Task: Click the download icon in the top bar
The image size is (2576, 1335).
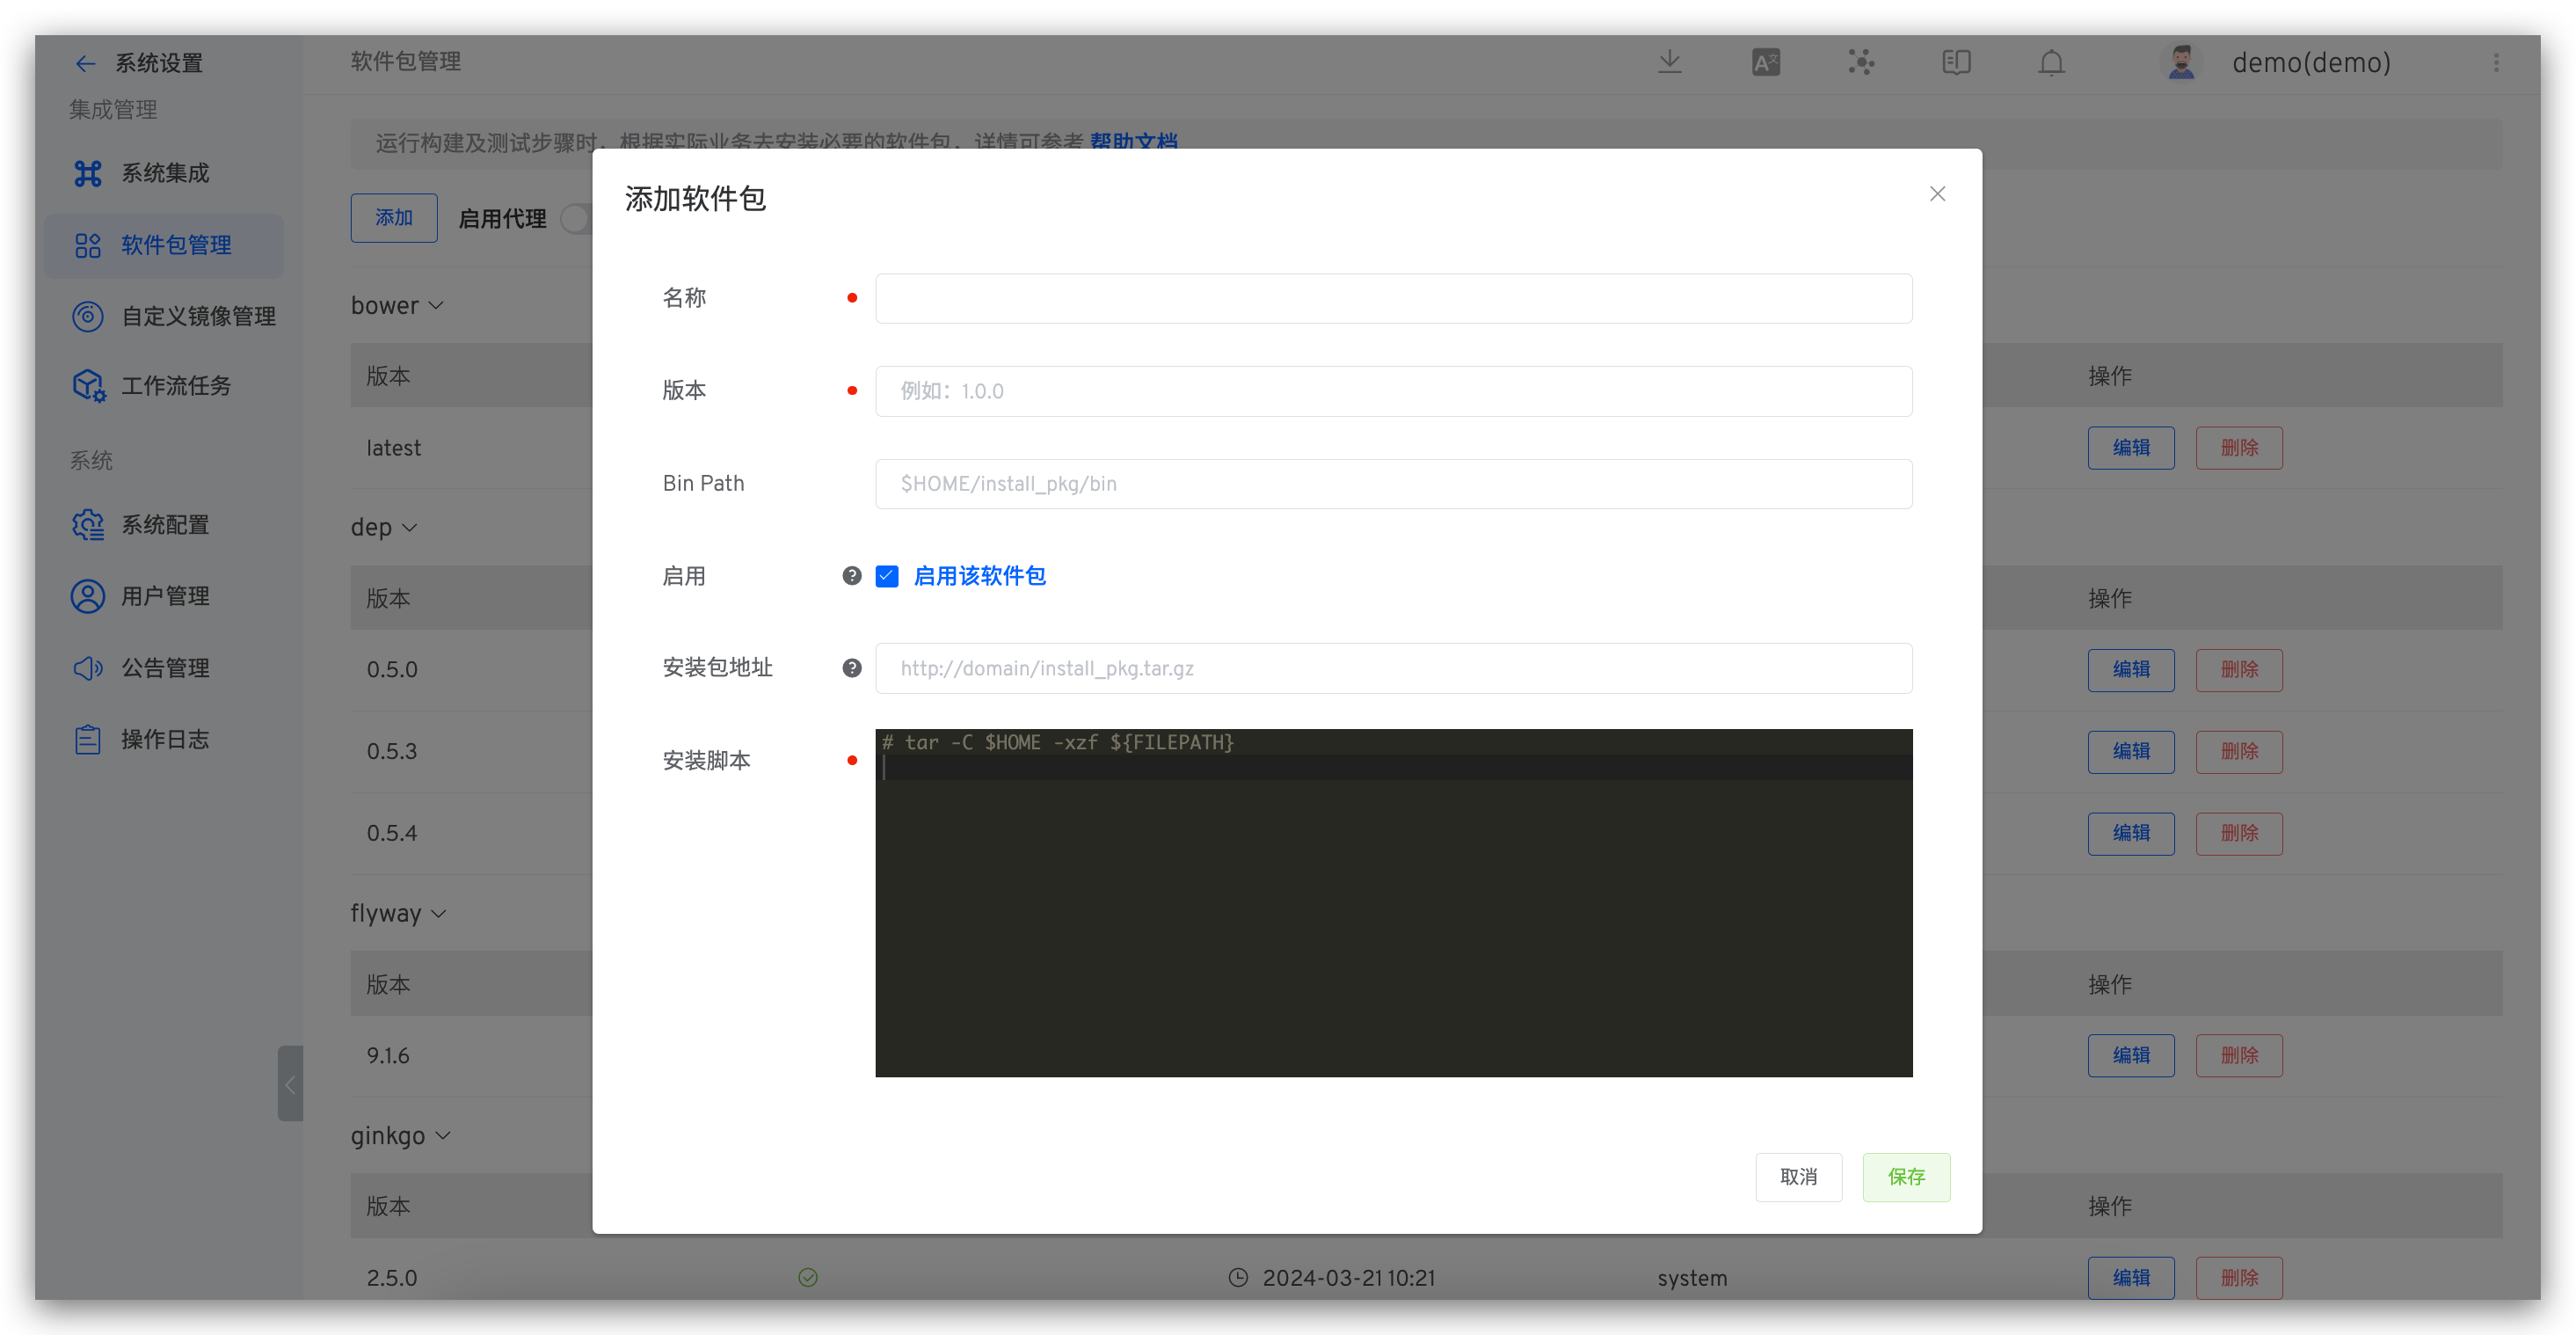Action: click(1668, 61)
